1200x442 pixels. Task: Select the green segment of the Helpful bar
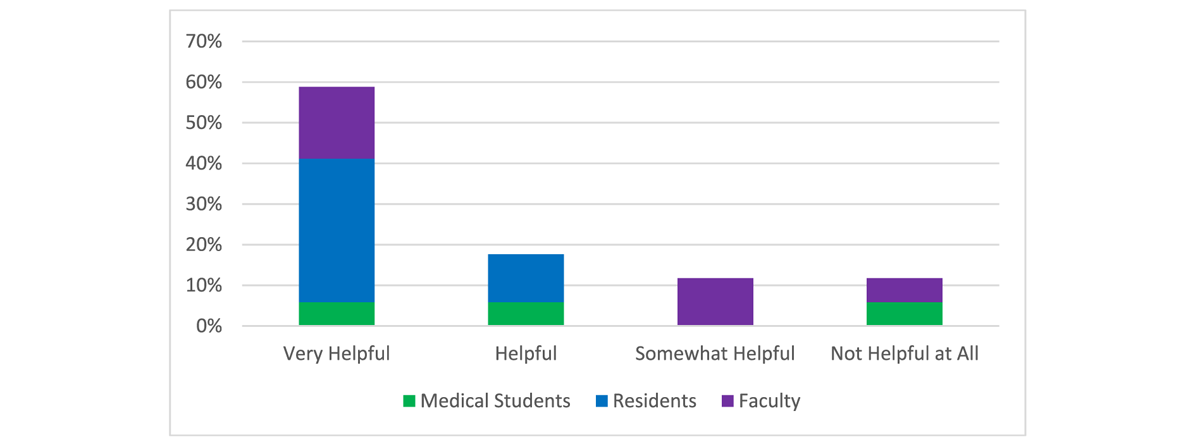[526, 314]
